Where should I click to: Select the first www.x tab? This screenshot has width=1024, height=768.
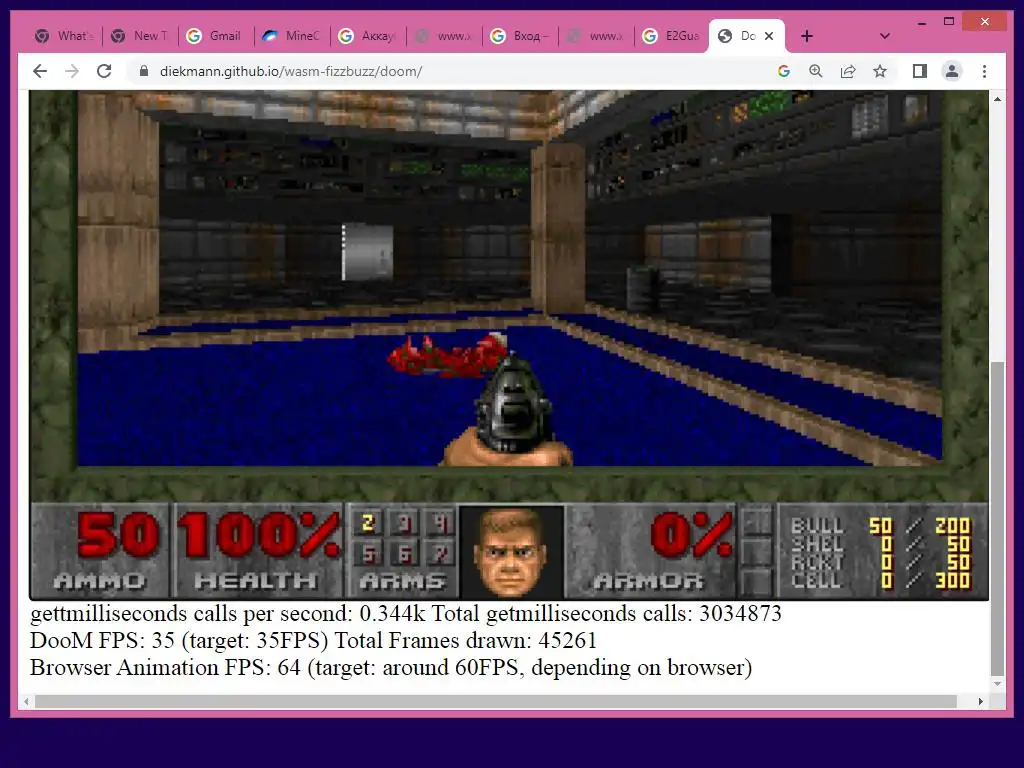click(x=443, y=36)
